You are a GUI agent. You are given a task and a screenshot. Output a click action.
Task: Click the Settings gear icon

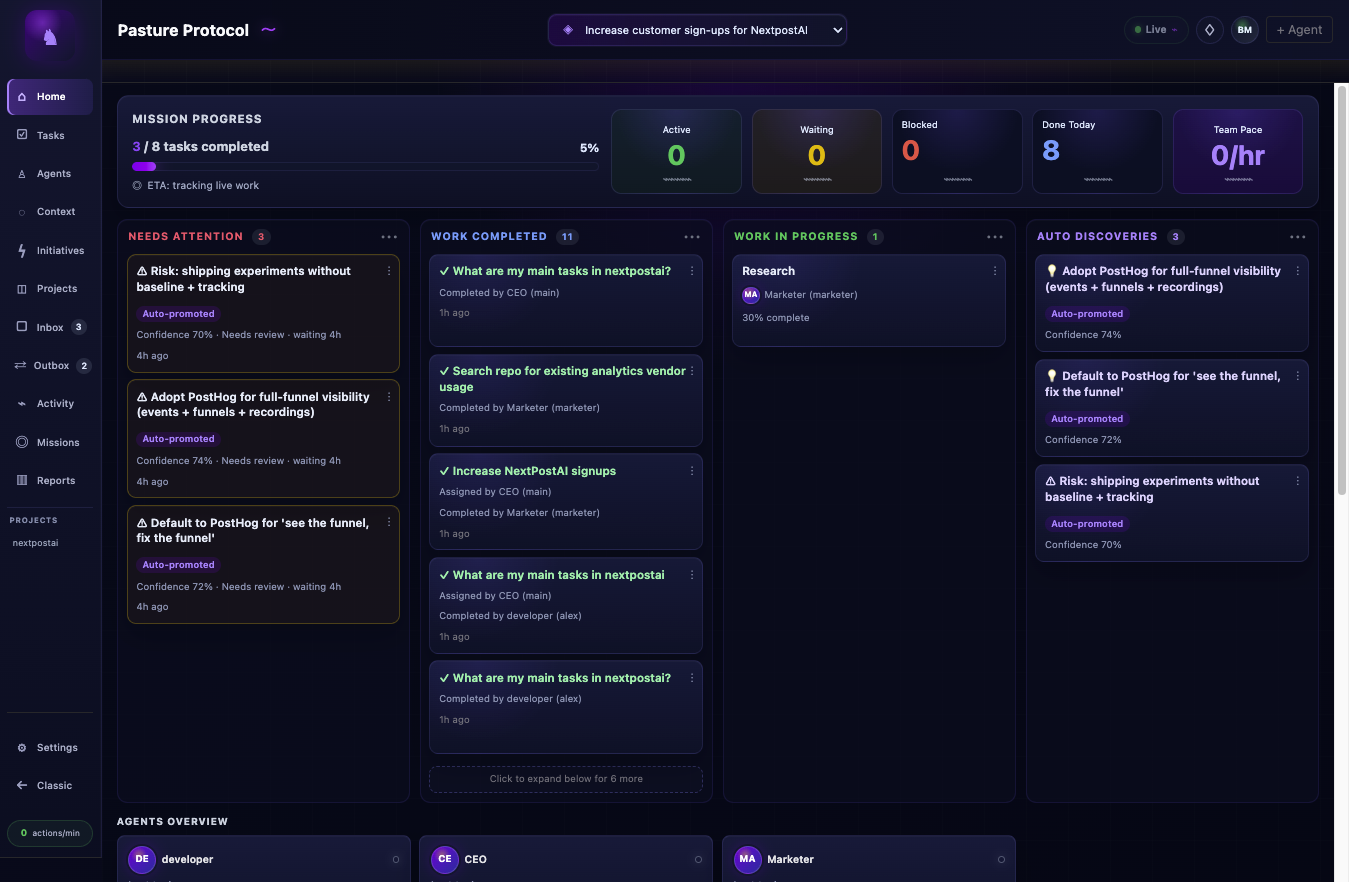click(22, 748)
